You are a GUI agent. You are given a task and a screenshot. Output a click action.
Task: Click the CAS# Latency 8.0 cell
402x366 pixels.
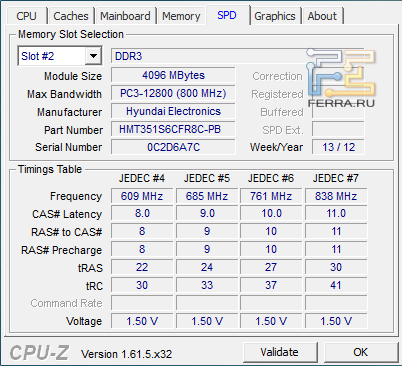coord(142,213)
